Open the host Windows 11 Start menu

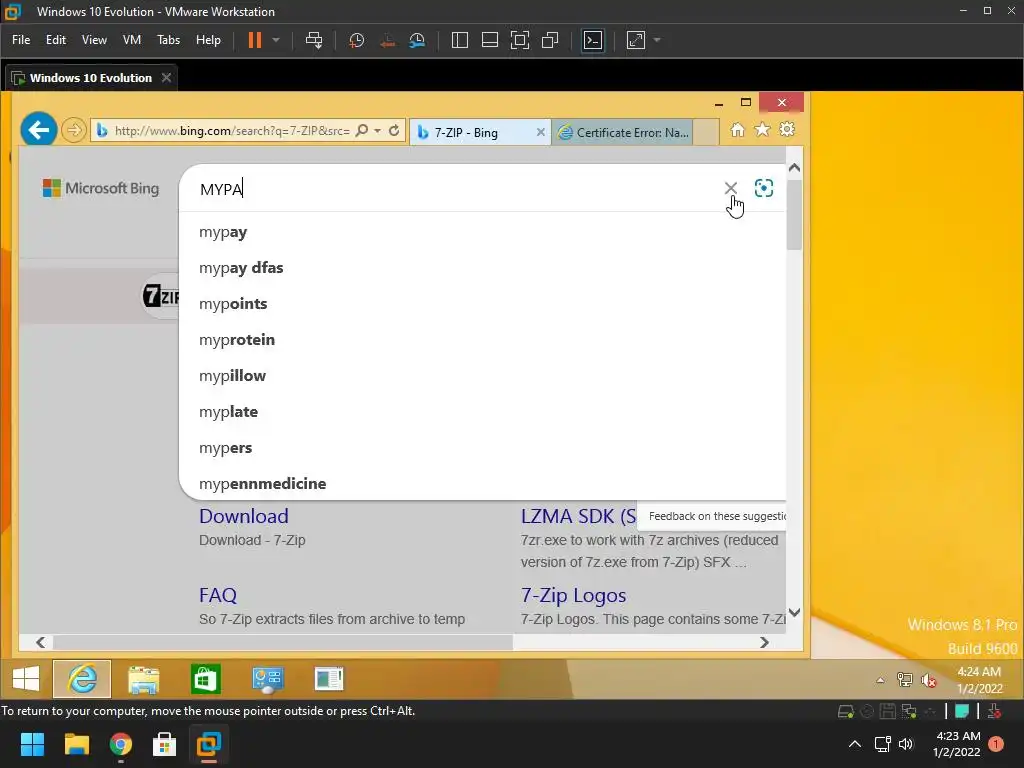32,744
